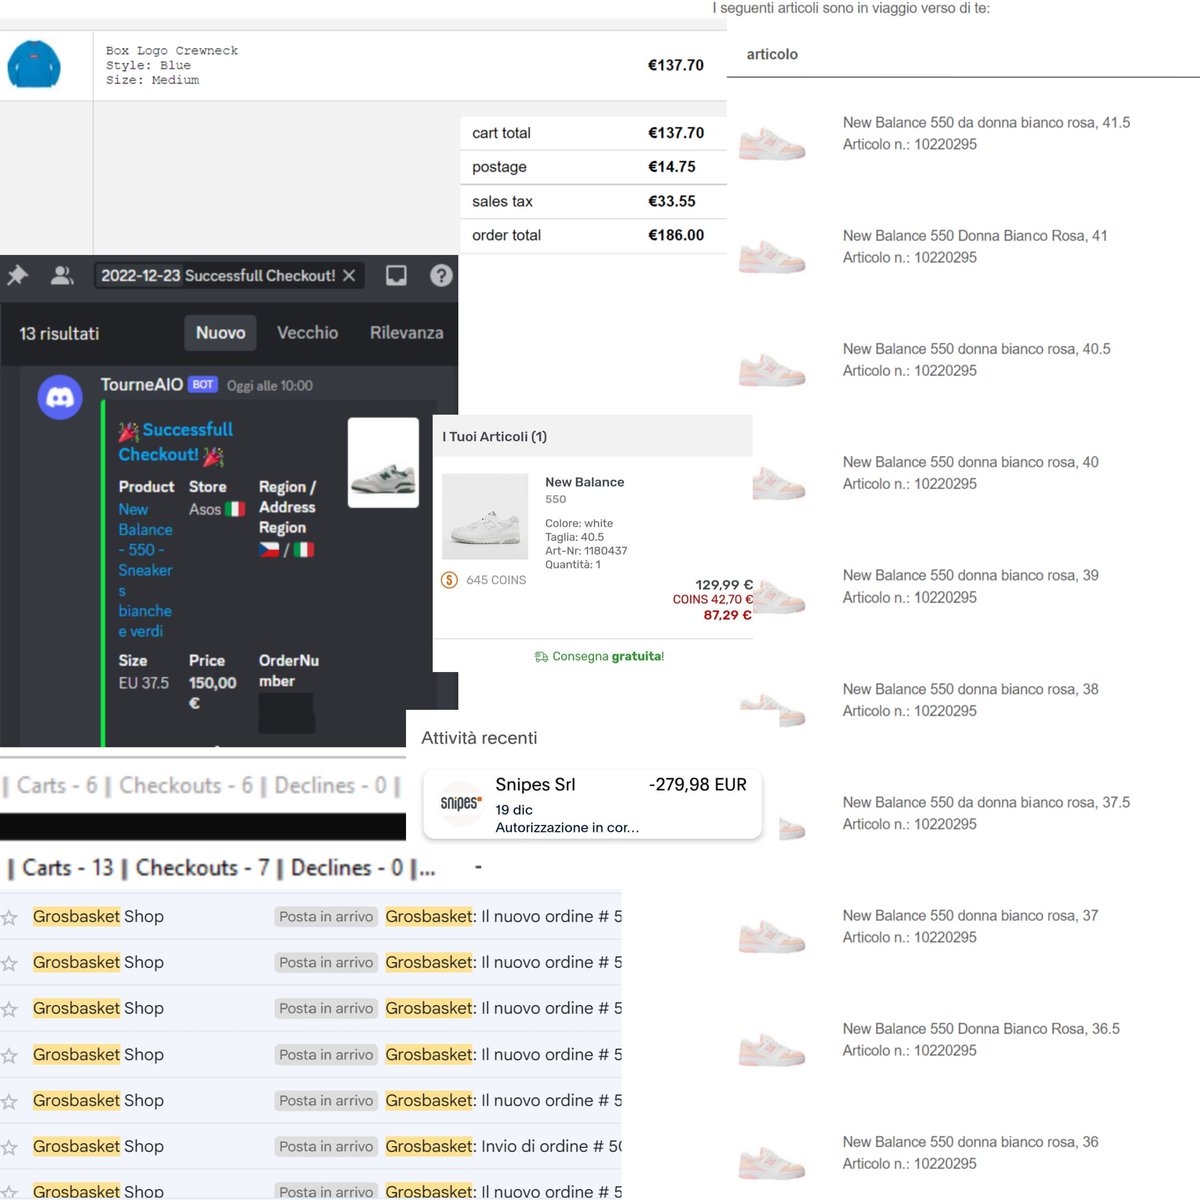The height and width of the screenshot is (1200, 1200).
Task: Star the fourth Grosbasket Shop email
Action: point(10,1055)
